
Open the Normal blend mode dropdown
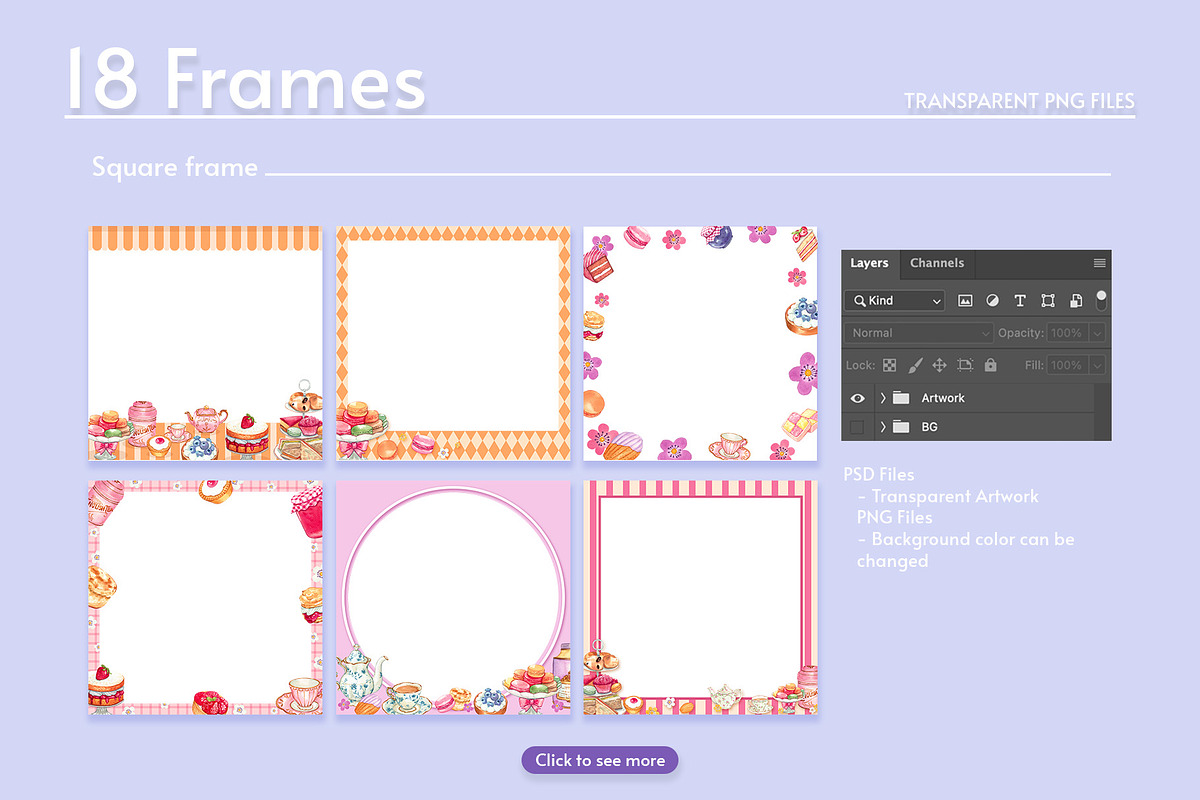[x=919, y=333]
